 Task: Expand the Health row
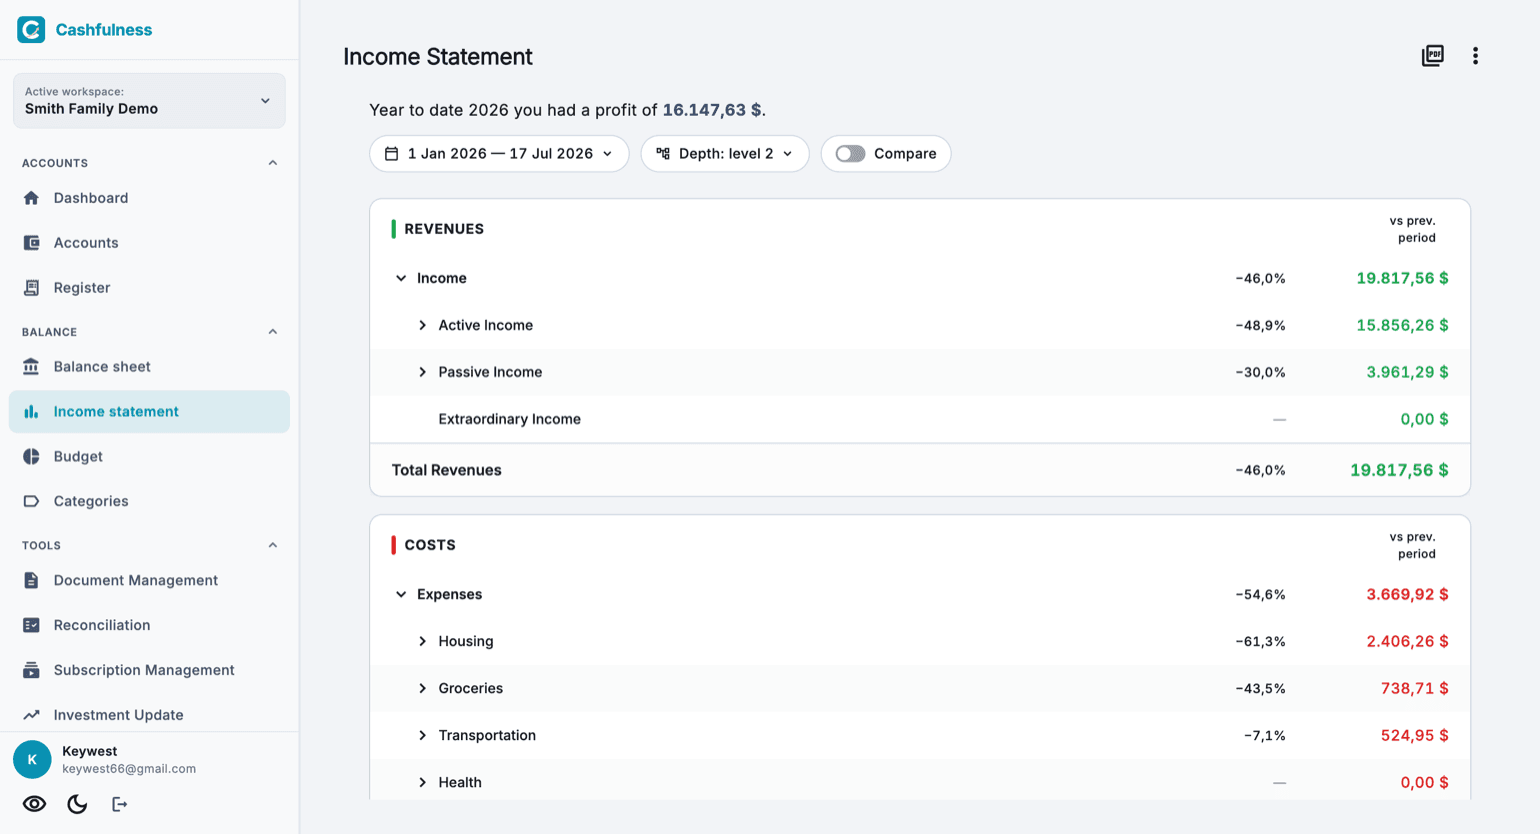click(x=422, y=783)
